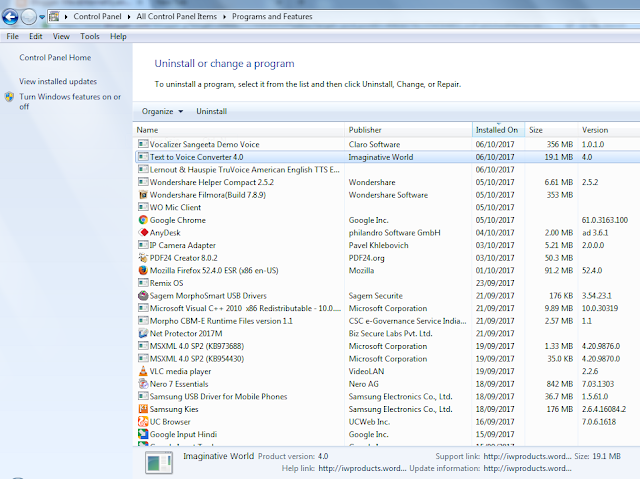
Task: Click the WO Mic Client icon
Action: [143, 207]
